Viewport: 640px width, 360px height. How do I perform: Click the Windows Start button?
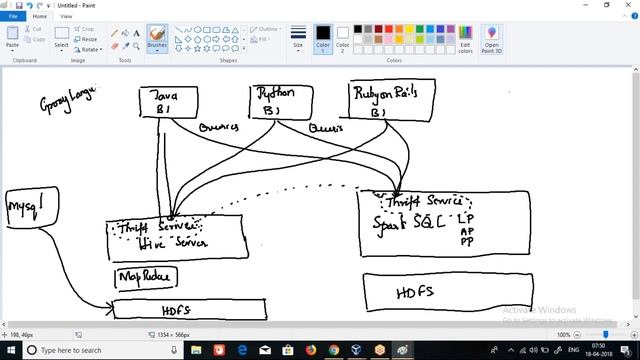coord(11,350)
